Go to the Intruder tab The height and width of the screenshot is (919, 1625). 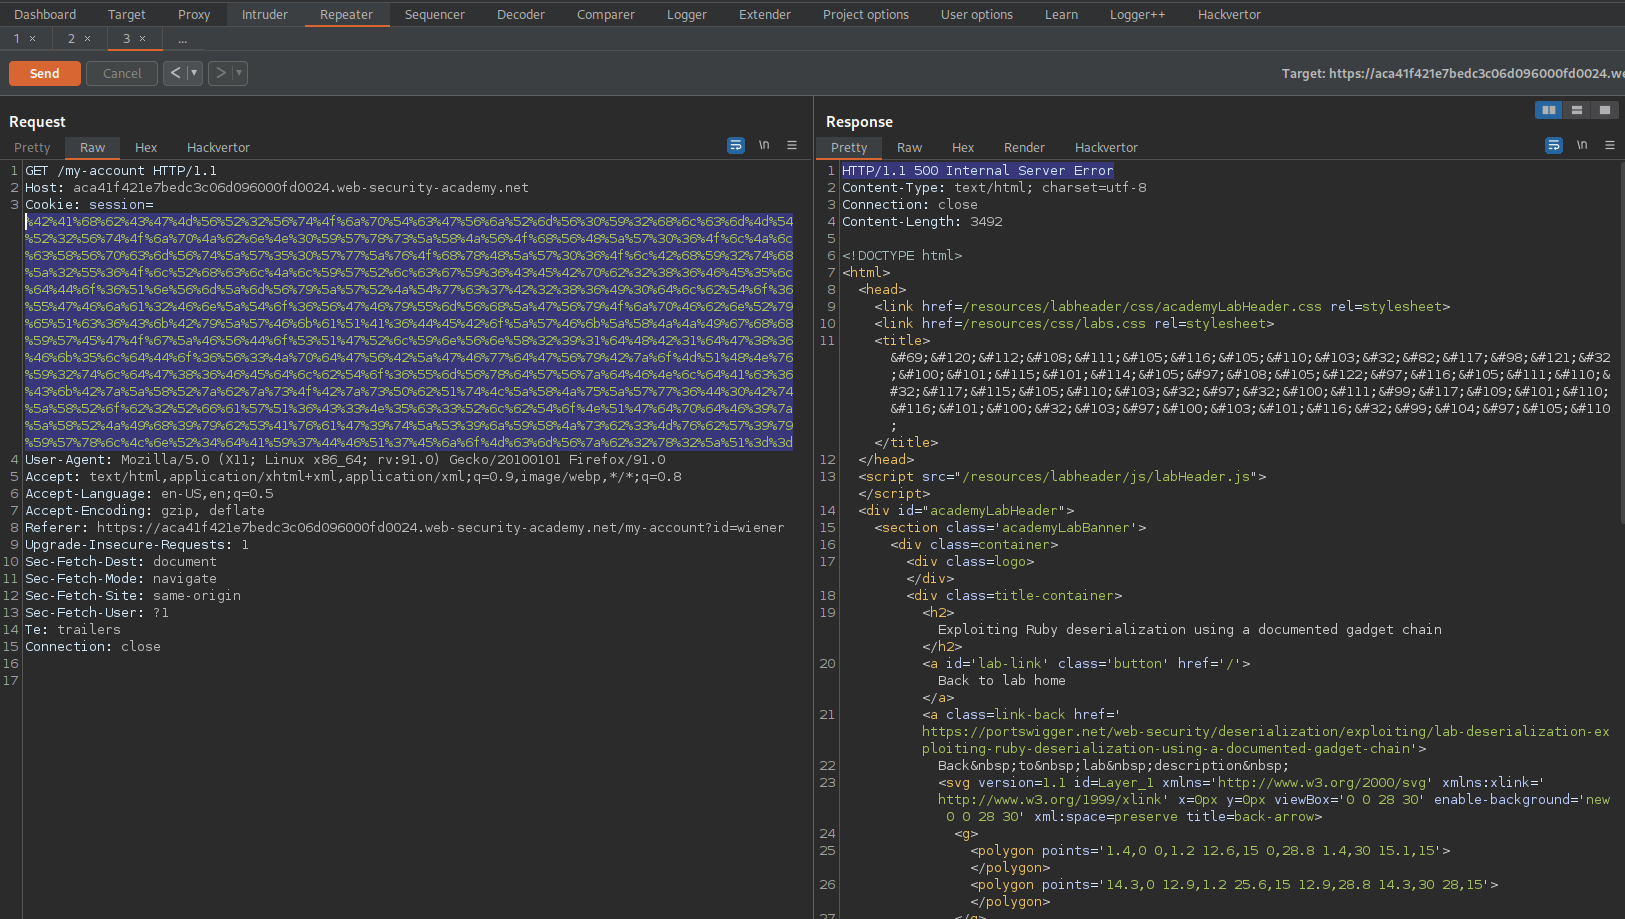pyautogui.click(x=265, y=14)
